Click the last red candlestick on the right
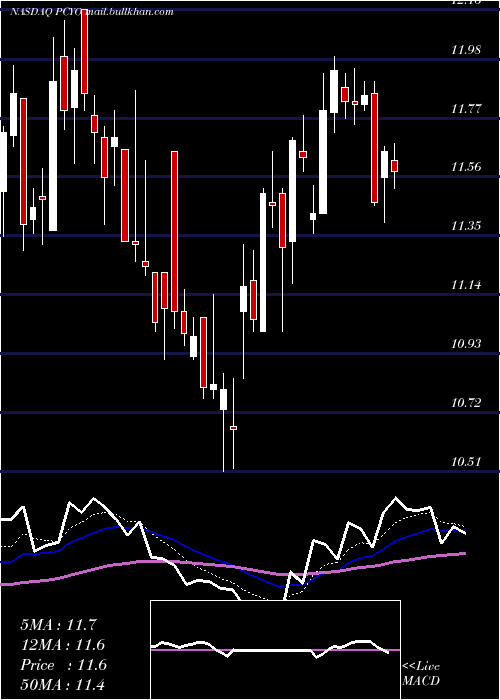This screenshot has width=500, height=700. click(394, 166)
